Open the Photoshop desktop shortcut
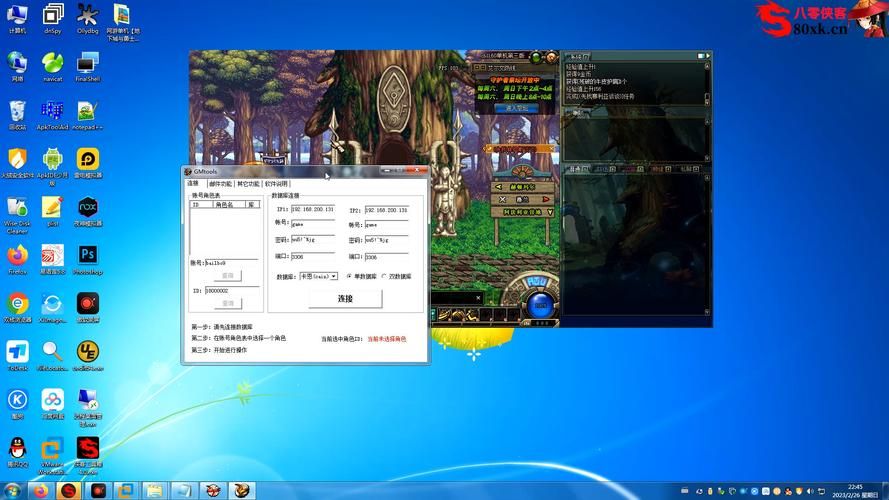Viewport: 889px width, 500px height. click(87, 260)
